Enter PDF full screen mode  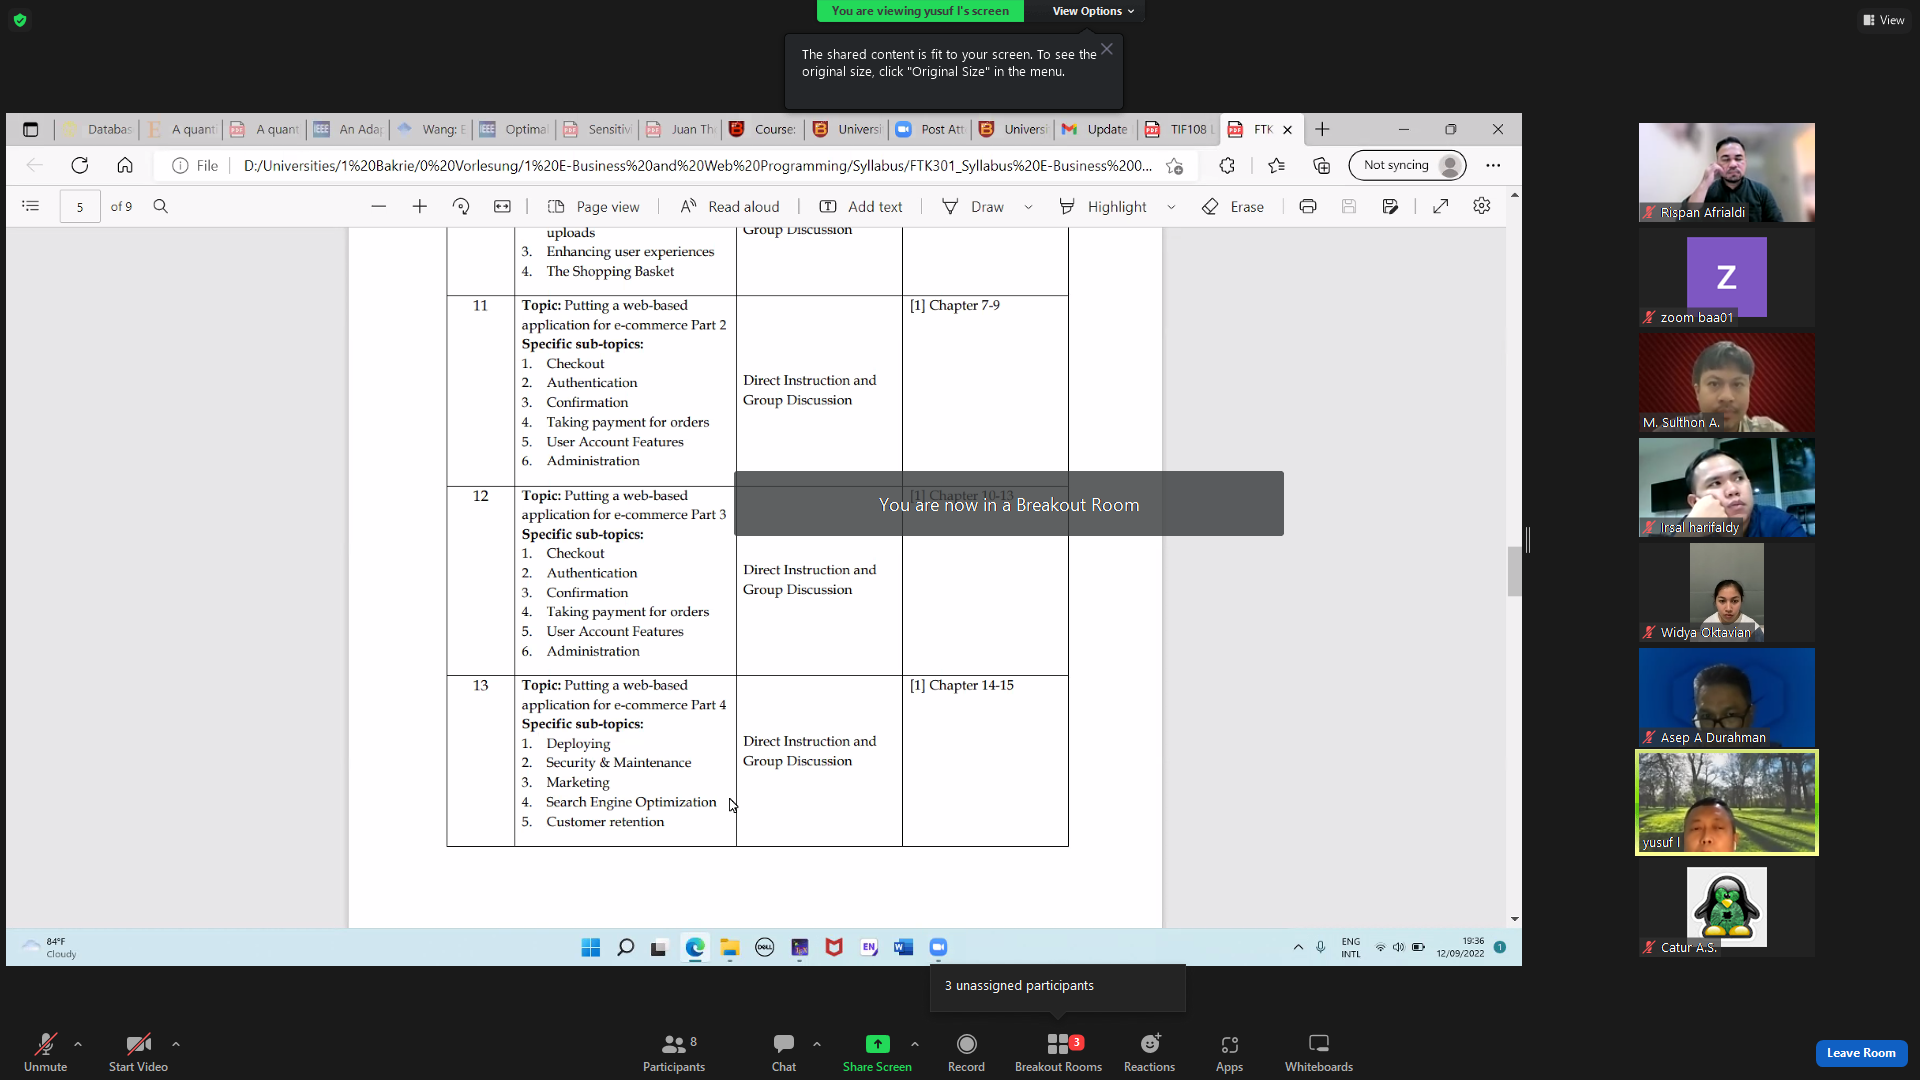click(1441, 206)
